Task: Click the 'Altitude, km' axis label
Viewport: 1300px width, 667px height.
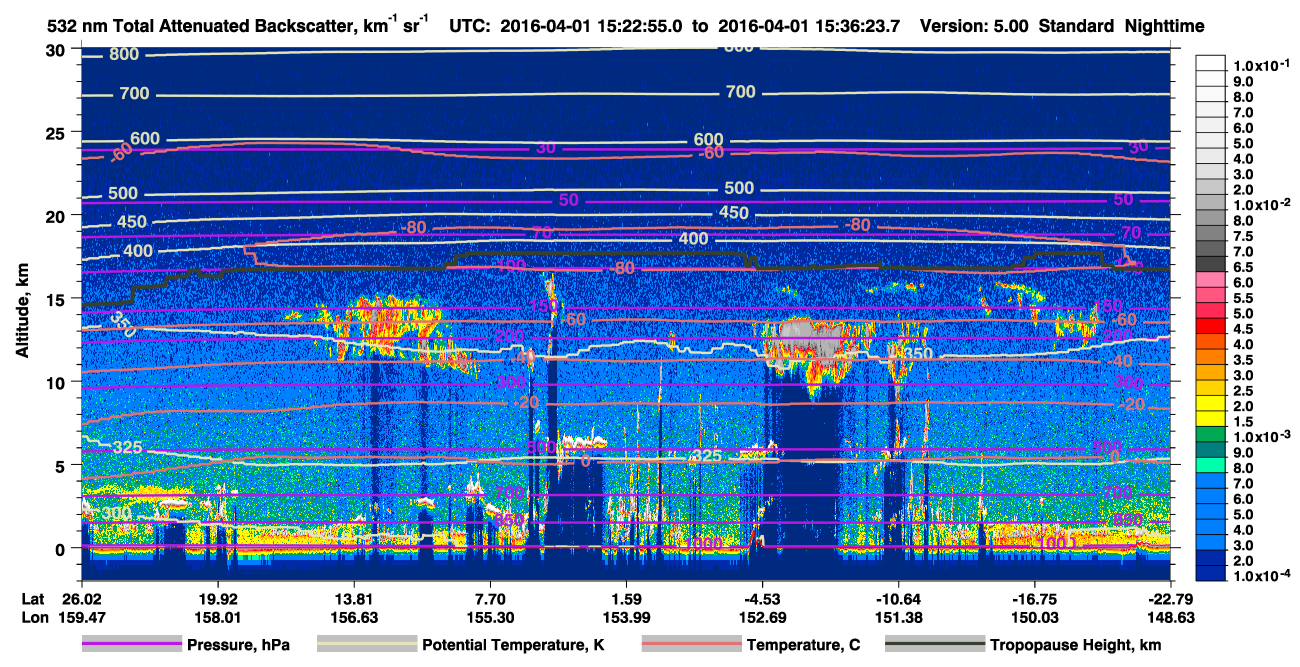Action: point(22,310)
